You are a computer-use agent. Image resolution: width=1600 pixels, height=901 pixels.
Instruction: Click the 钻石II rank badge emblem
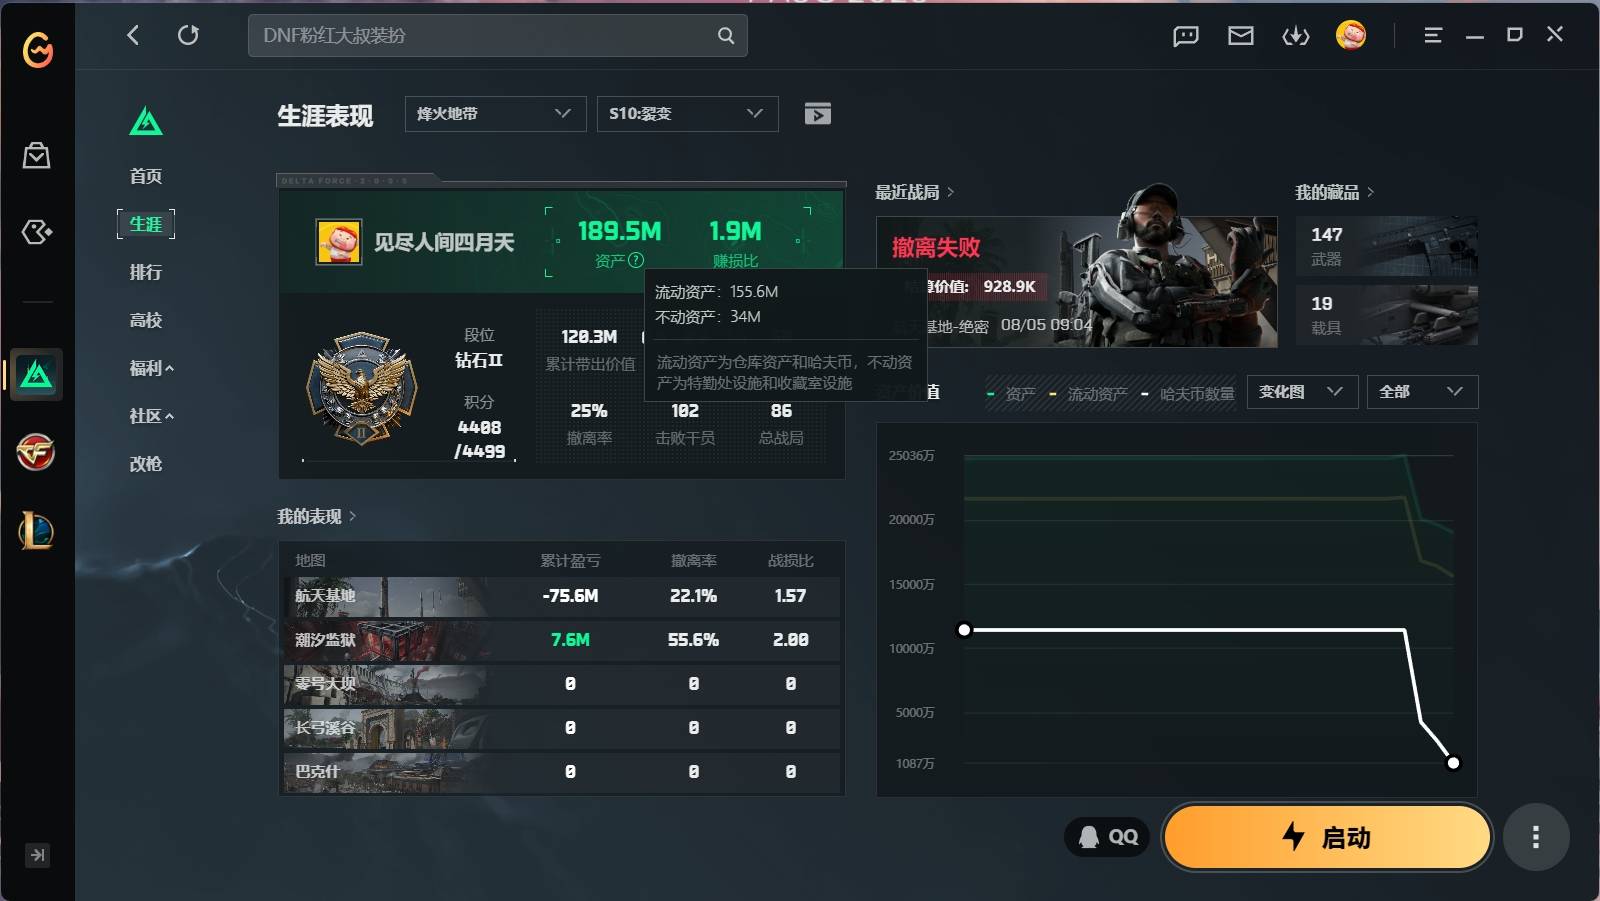pos(361,389)
